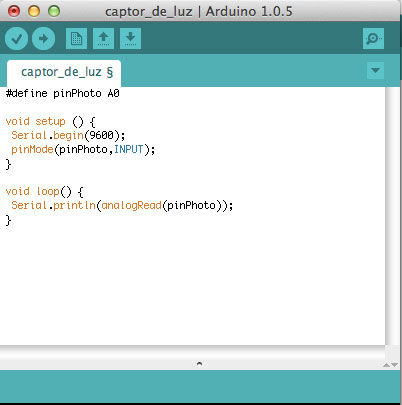Click the 'void loop() {' line

tap(44, 191)
